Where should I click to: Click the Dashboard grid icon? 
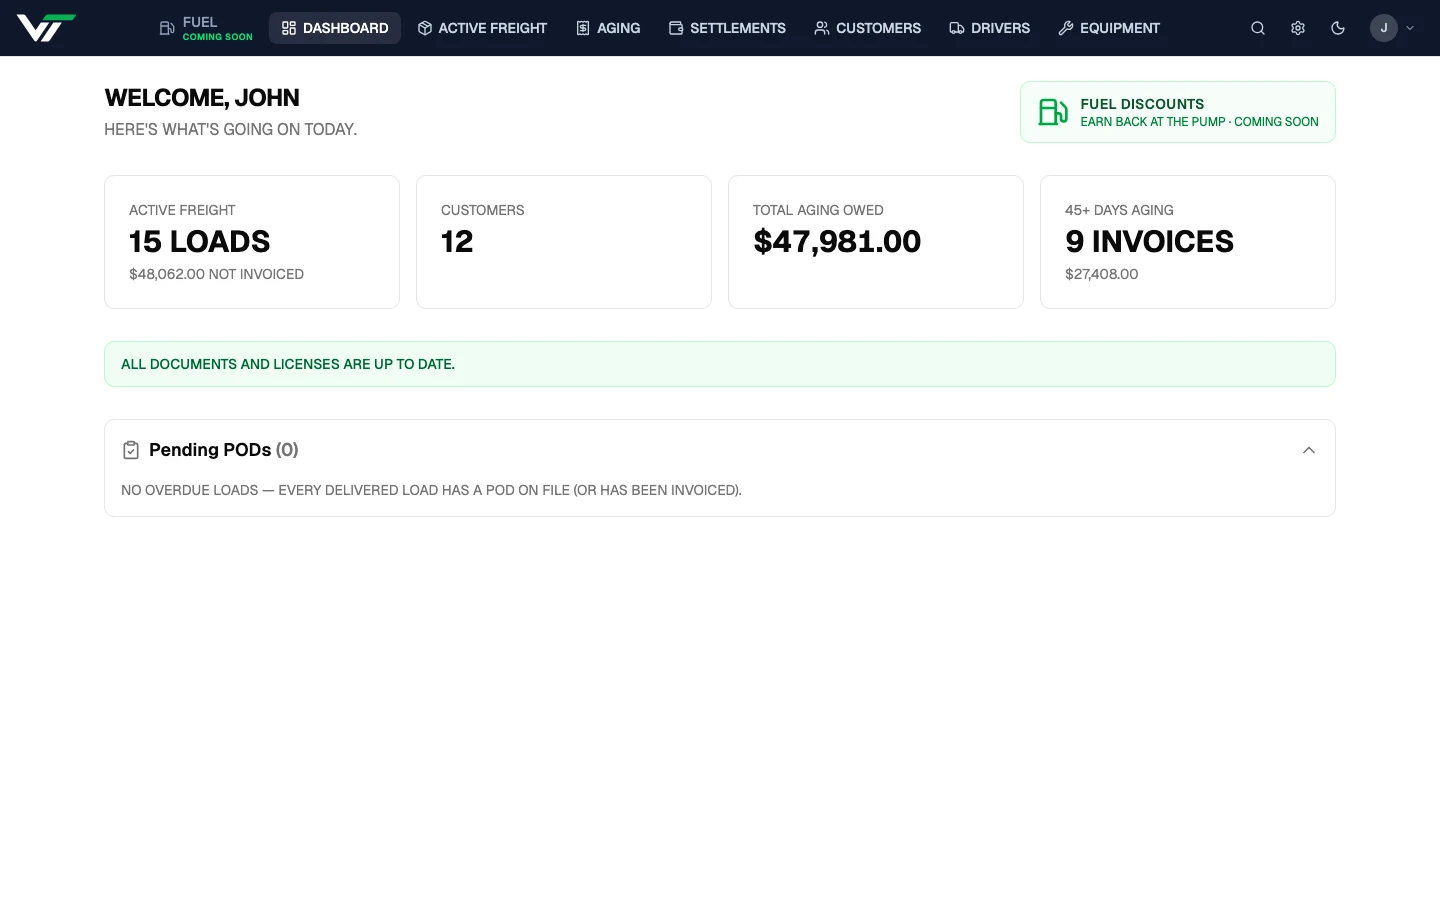(289, 28)
